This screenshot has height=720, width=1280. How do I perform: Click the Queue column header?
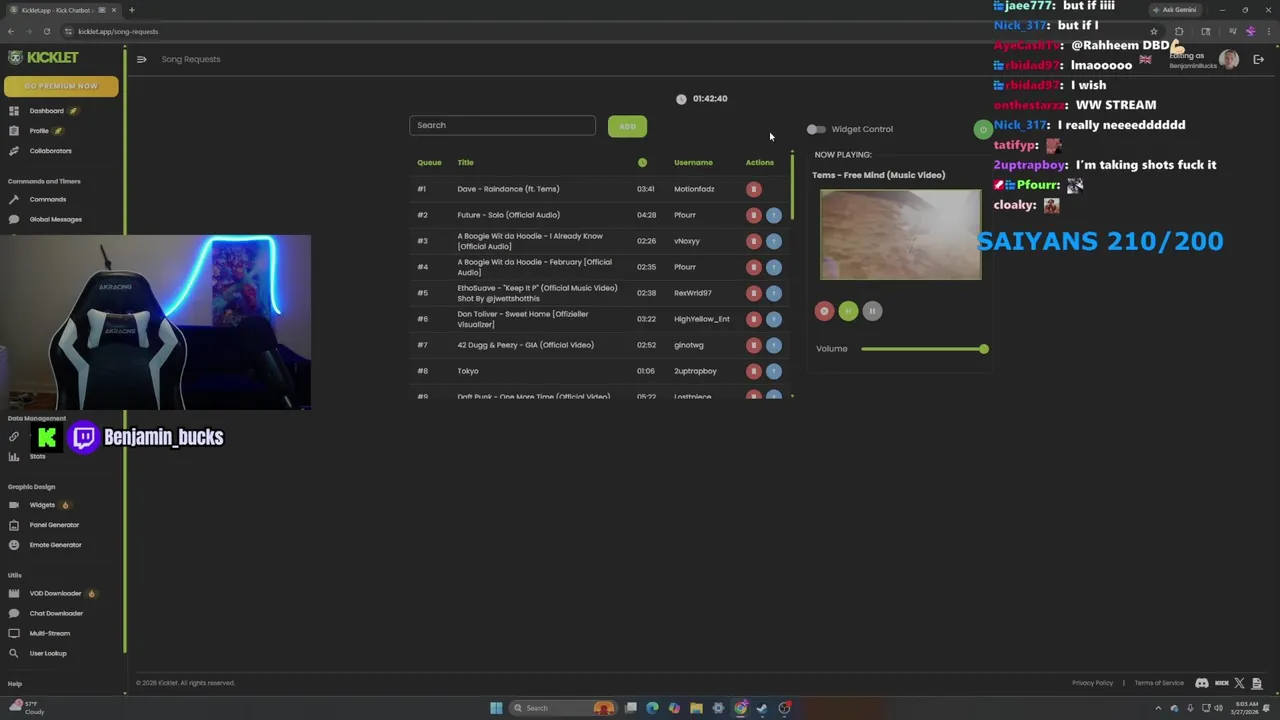[429, 162]
